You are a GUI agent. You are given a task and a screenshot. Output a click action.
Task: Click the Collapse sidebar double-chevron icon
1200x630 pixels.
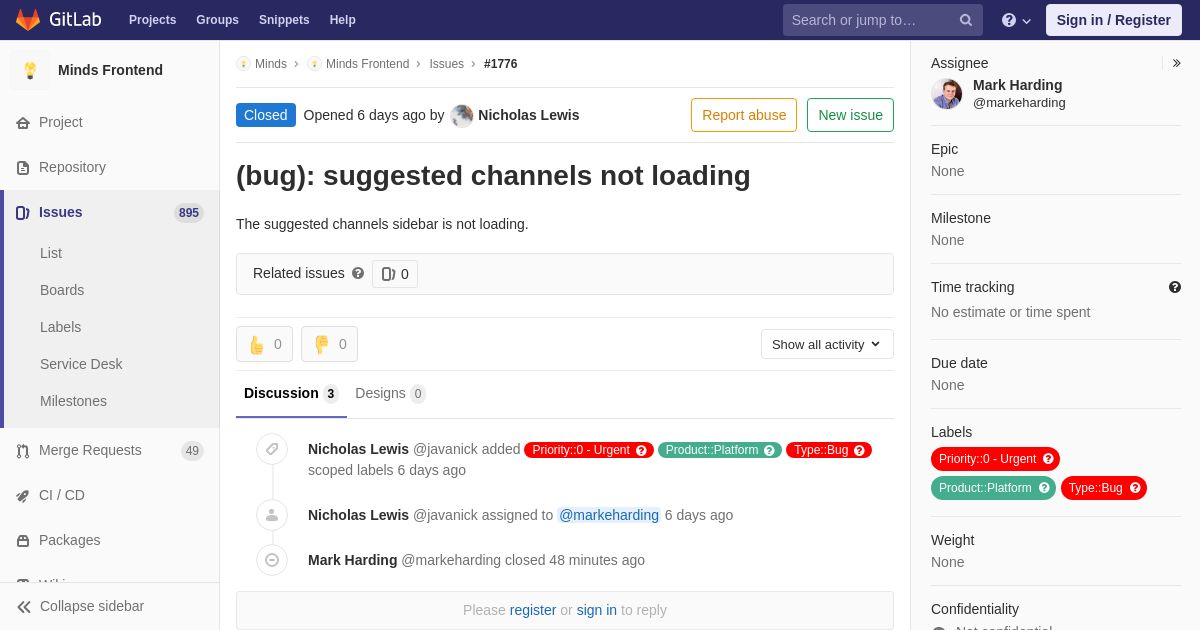click(x=24, y=607)
